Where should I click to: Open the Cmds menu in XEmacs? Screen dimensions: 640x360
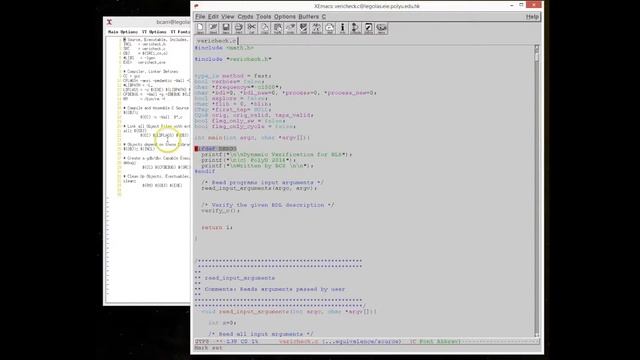click(245, 17)
